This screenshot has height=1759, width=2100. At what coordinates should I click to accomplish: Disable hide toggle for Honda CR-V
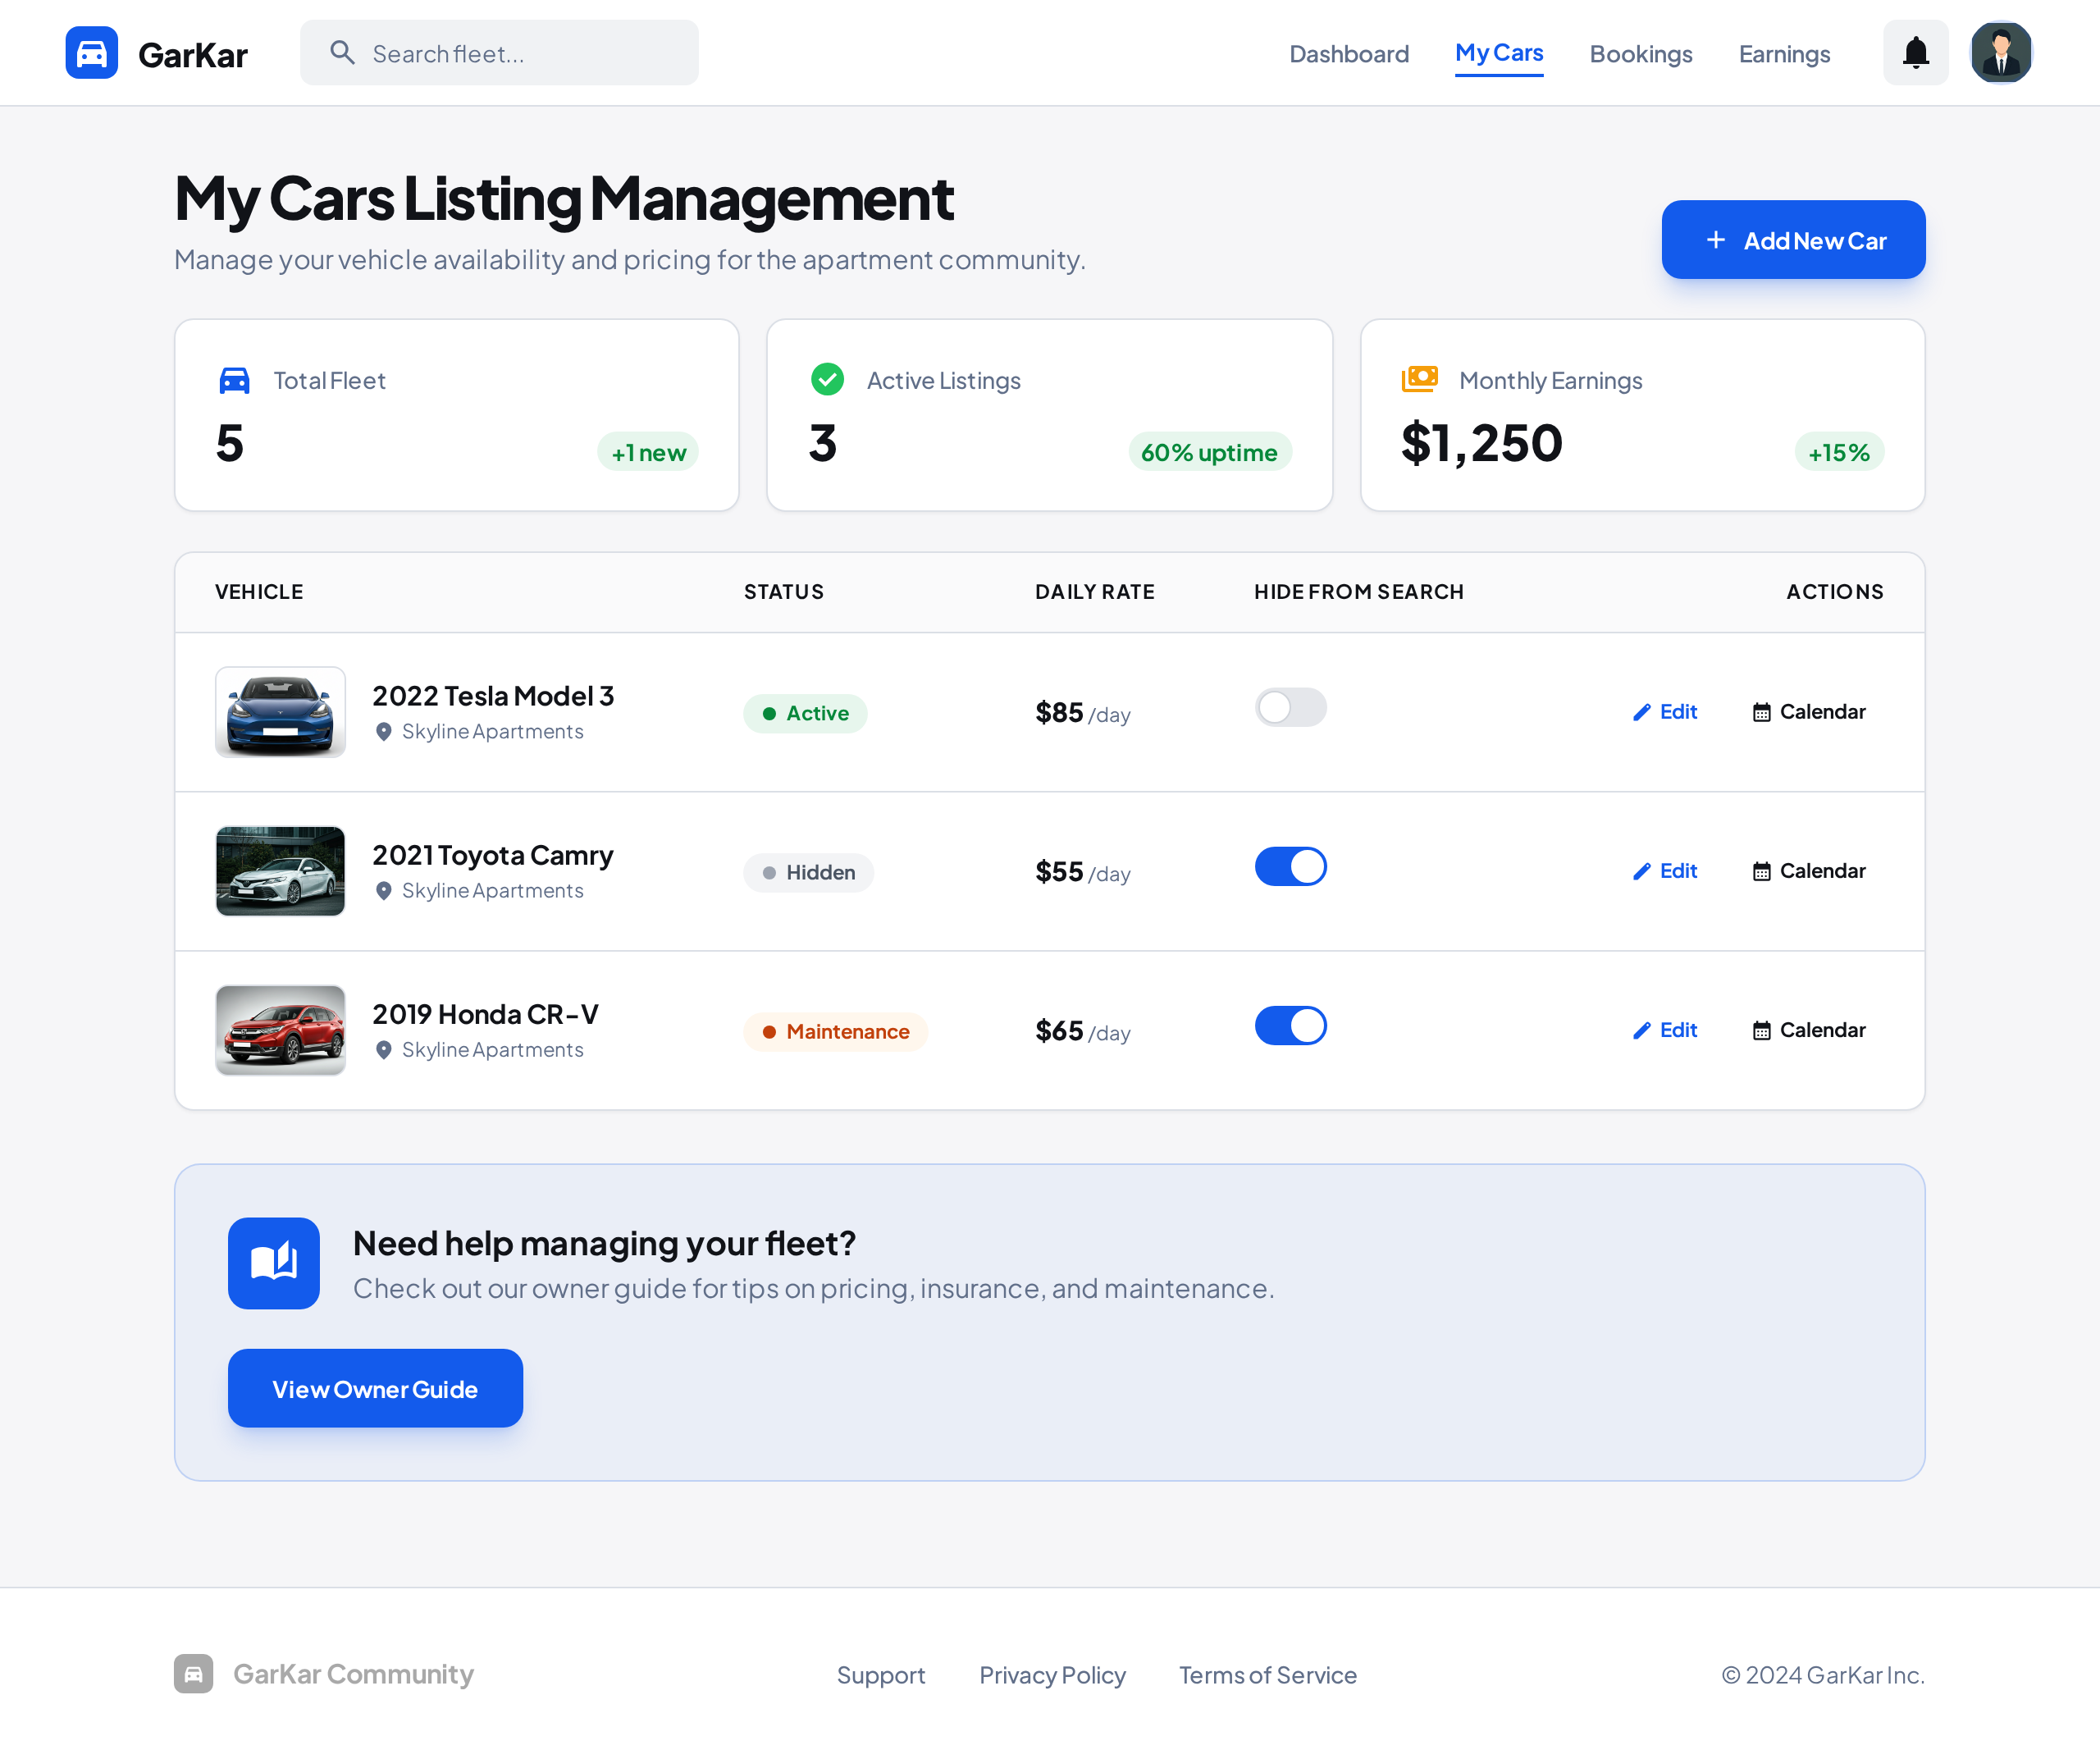(1290, 1026)
